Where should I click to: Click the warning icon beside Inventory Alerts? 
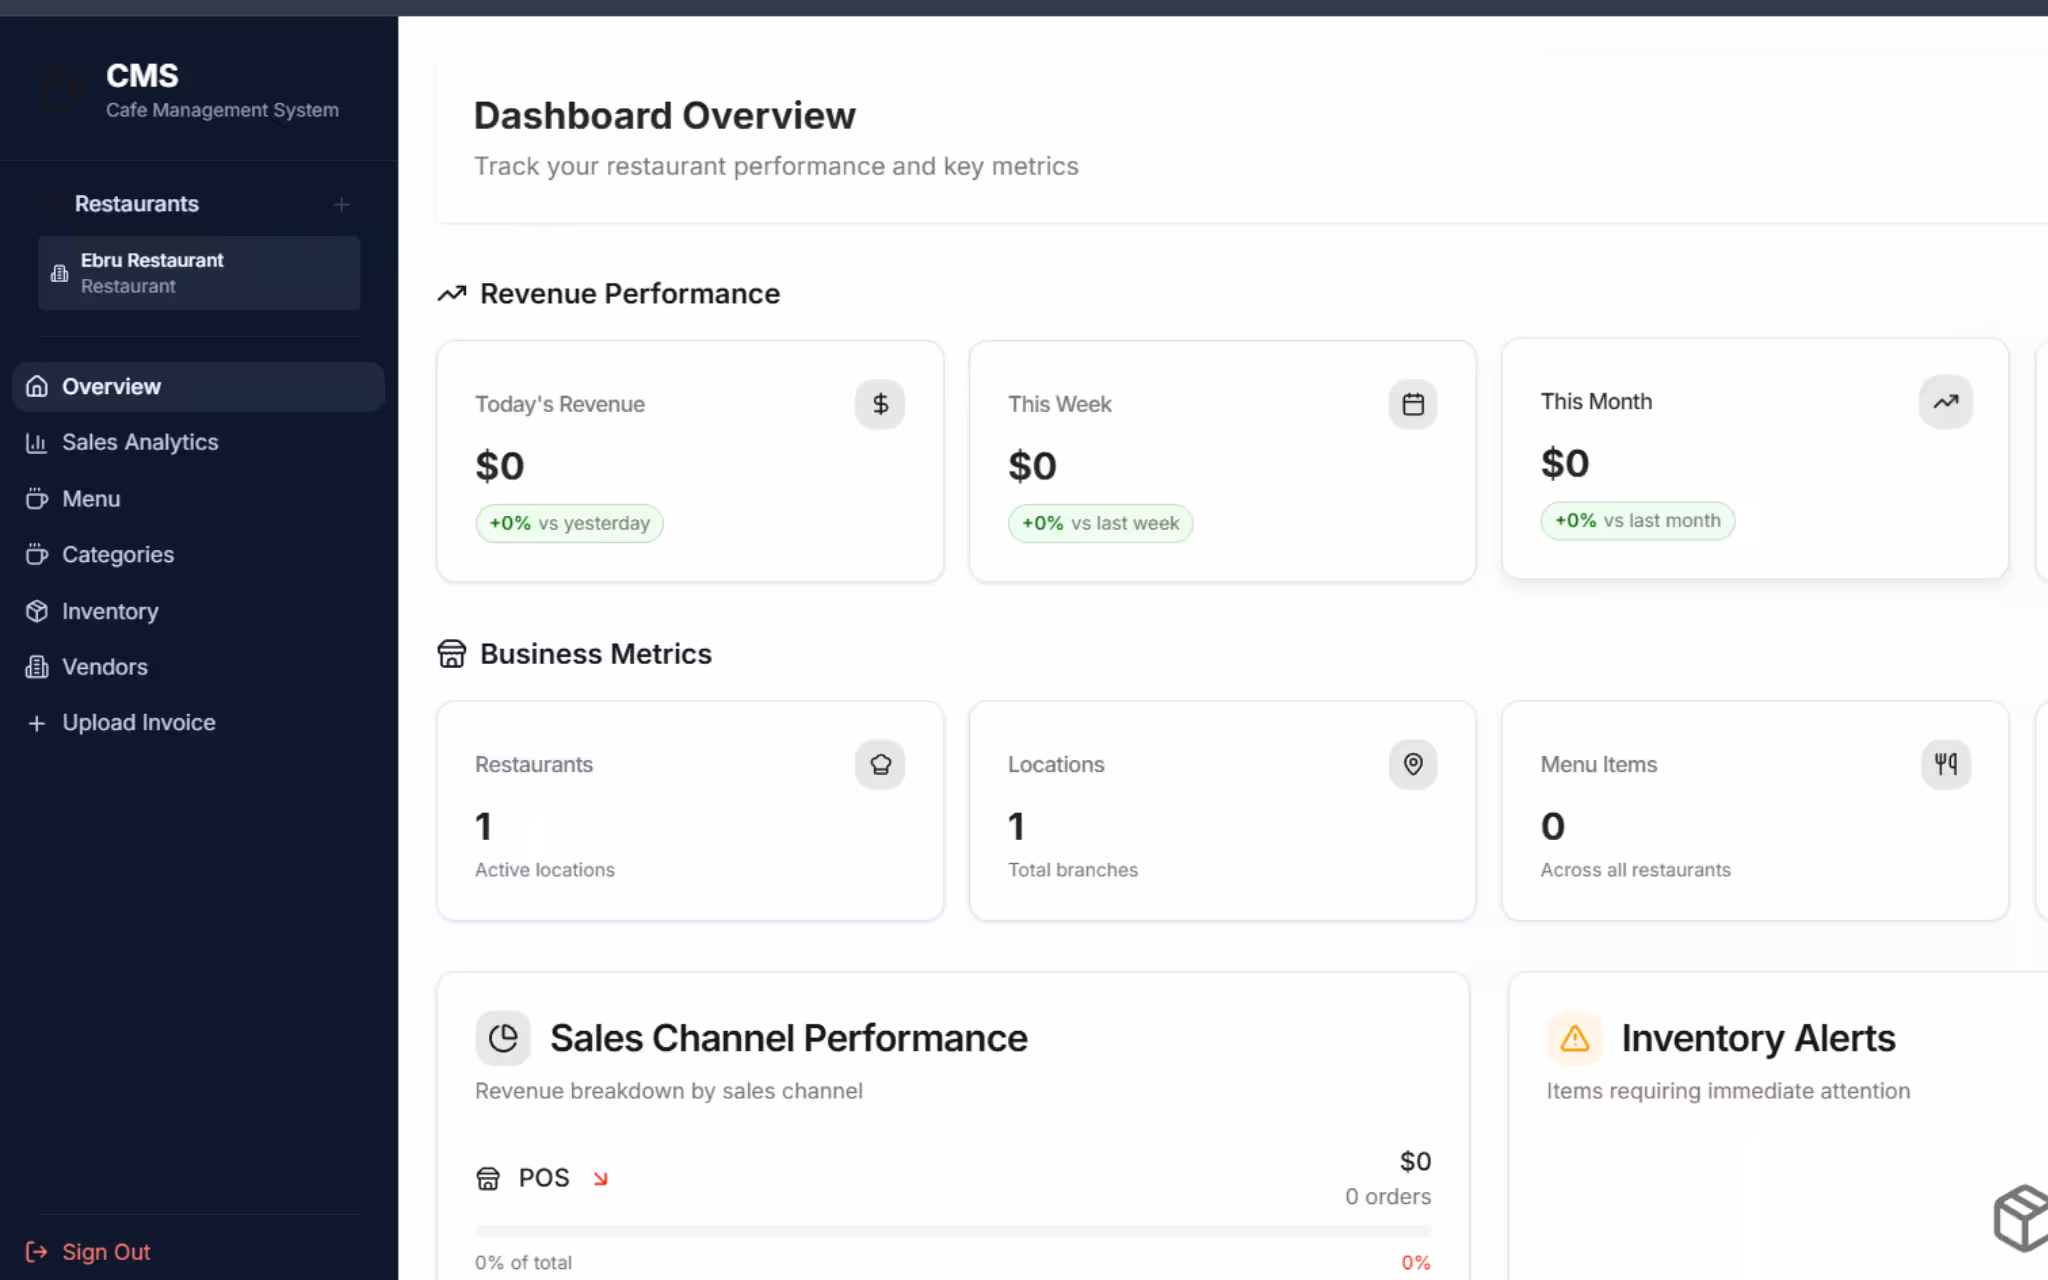pos(1574,1040)
